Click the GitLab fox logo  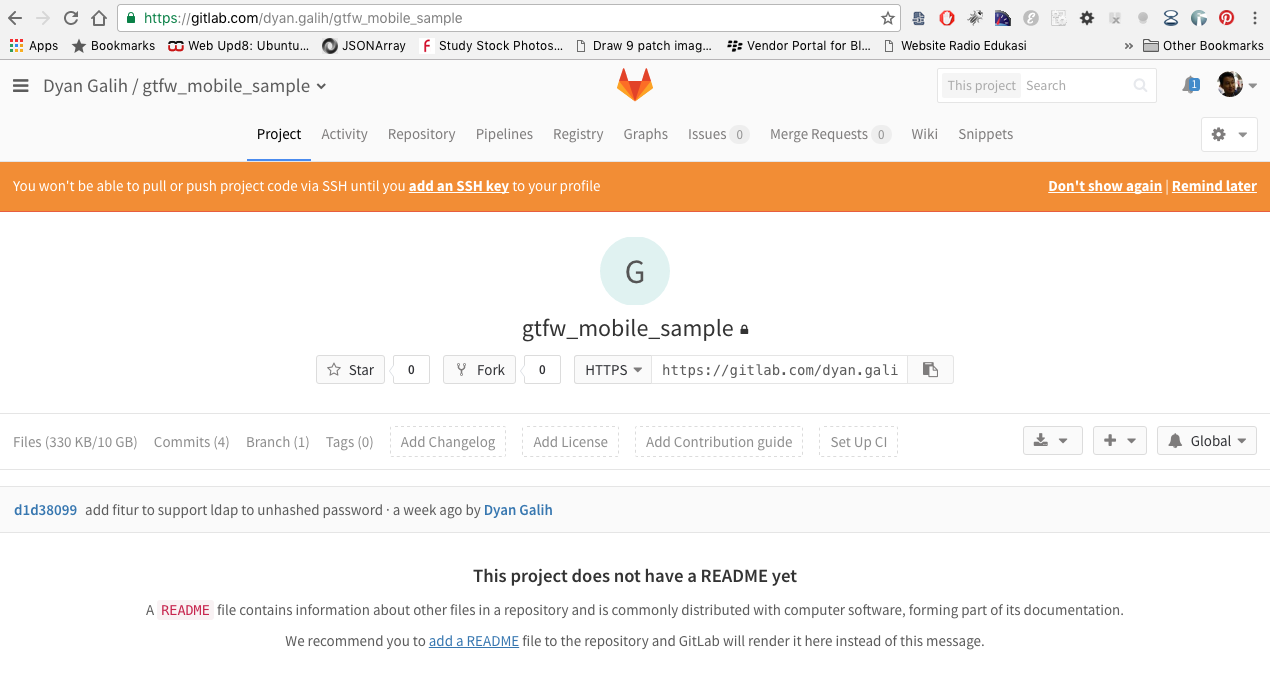tap(634, 85)
